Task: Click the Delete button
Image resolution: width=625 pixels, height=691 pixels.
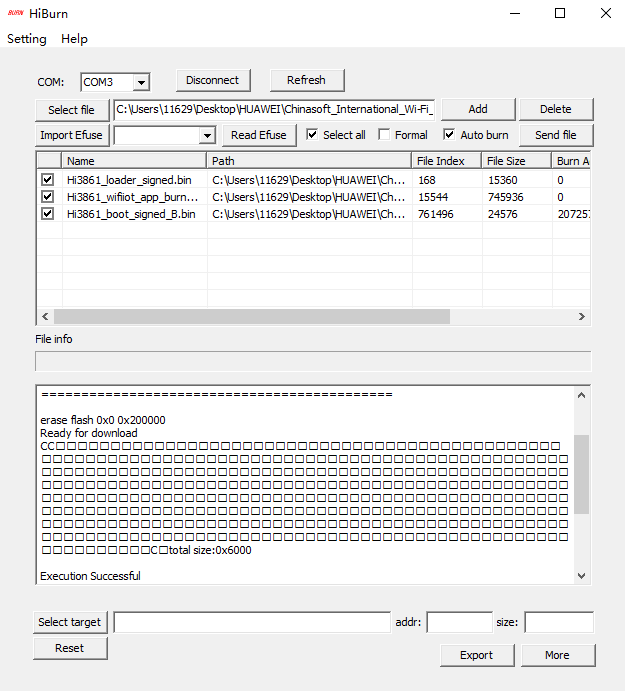Action: (556, 109)
